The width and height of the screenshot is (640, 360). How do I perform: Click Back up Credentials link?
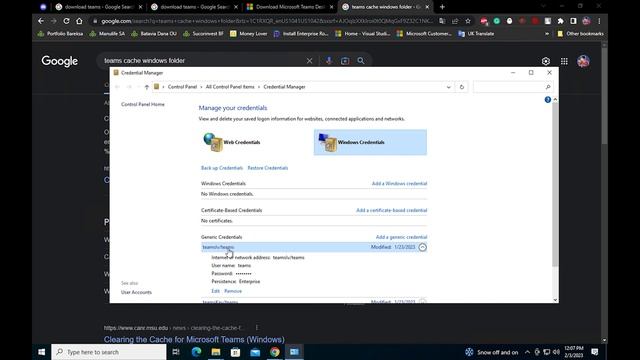[x=222, y=168]
